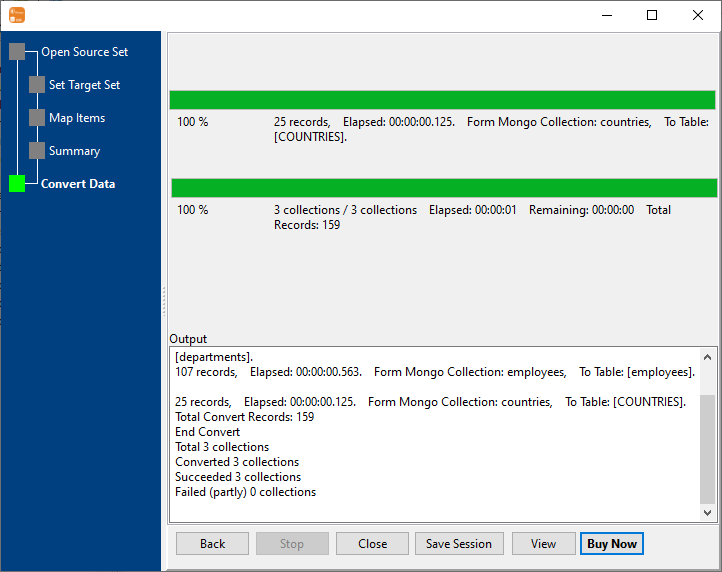
Task: Click Save Session
Action: tap(459, 544)
